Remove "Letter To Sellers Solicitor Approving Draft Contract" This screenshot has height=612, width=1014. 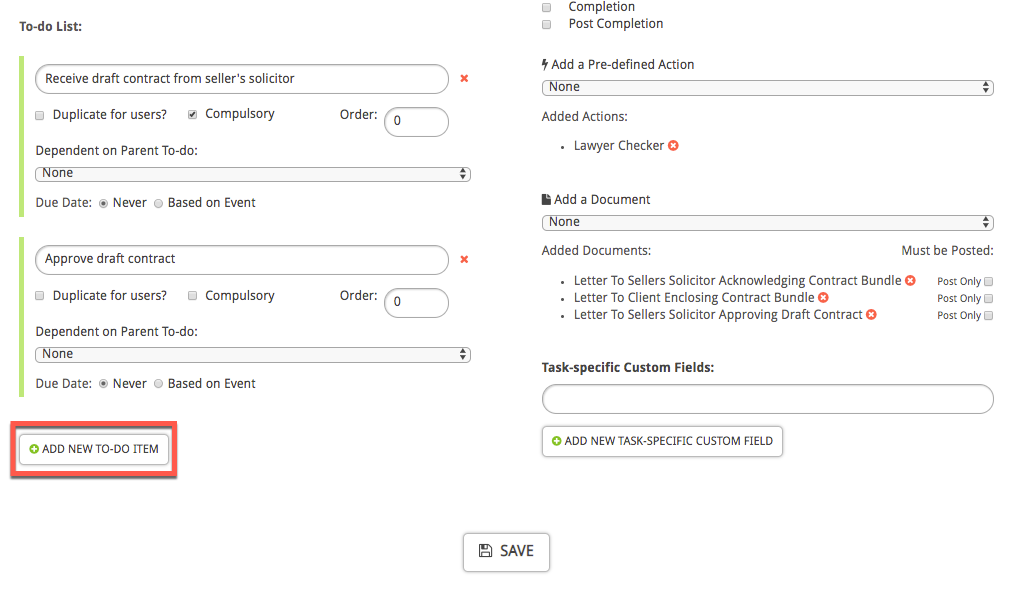[x=871, y=314]
